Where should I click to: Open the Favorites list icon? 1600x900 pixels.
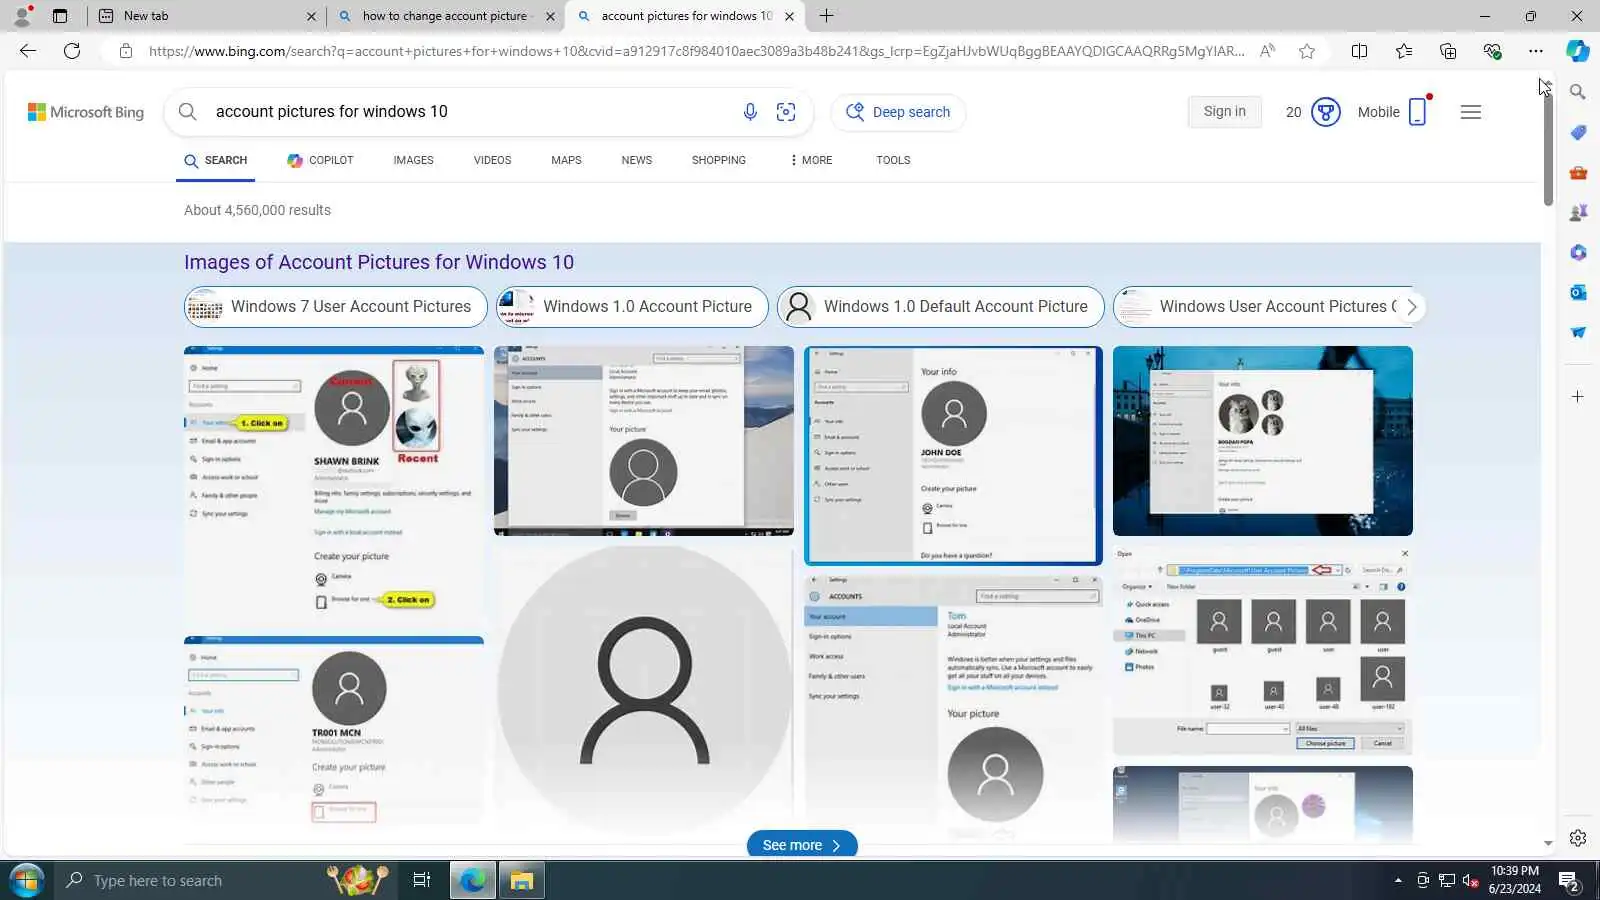click(x=1404, y=51)
